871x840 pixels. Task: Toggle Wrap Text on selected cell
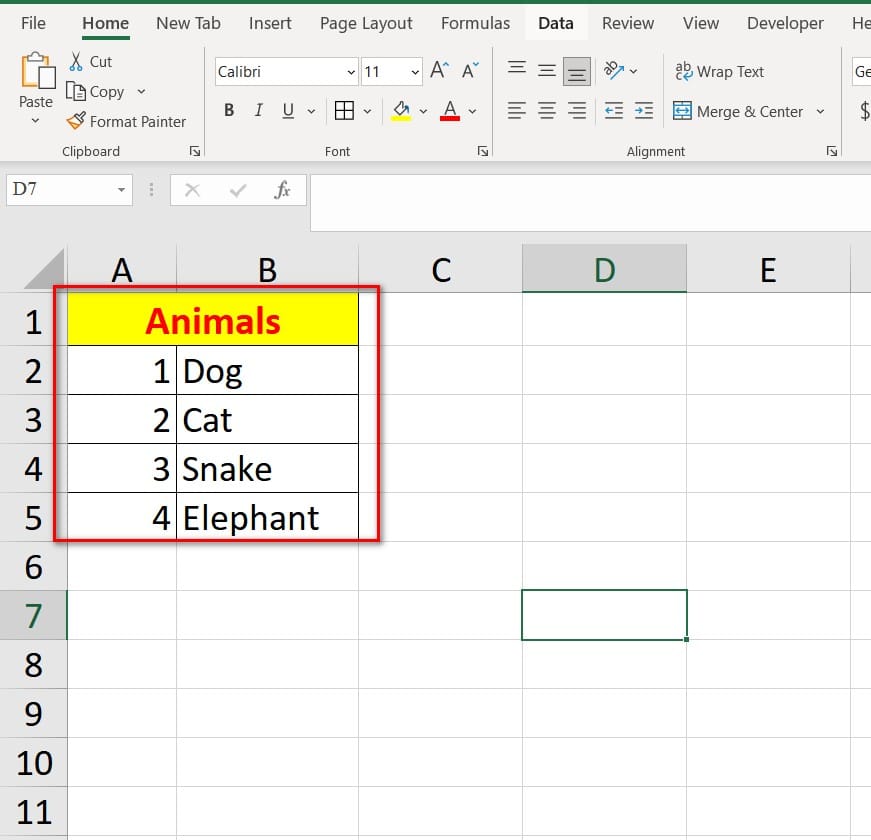pos(719,72)
